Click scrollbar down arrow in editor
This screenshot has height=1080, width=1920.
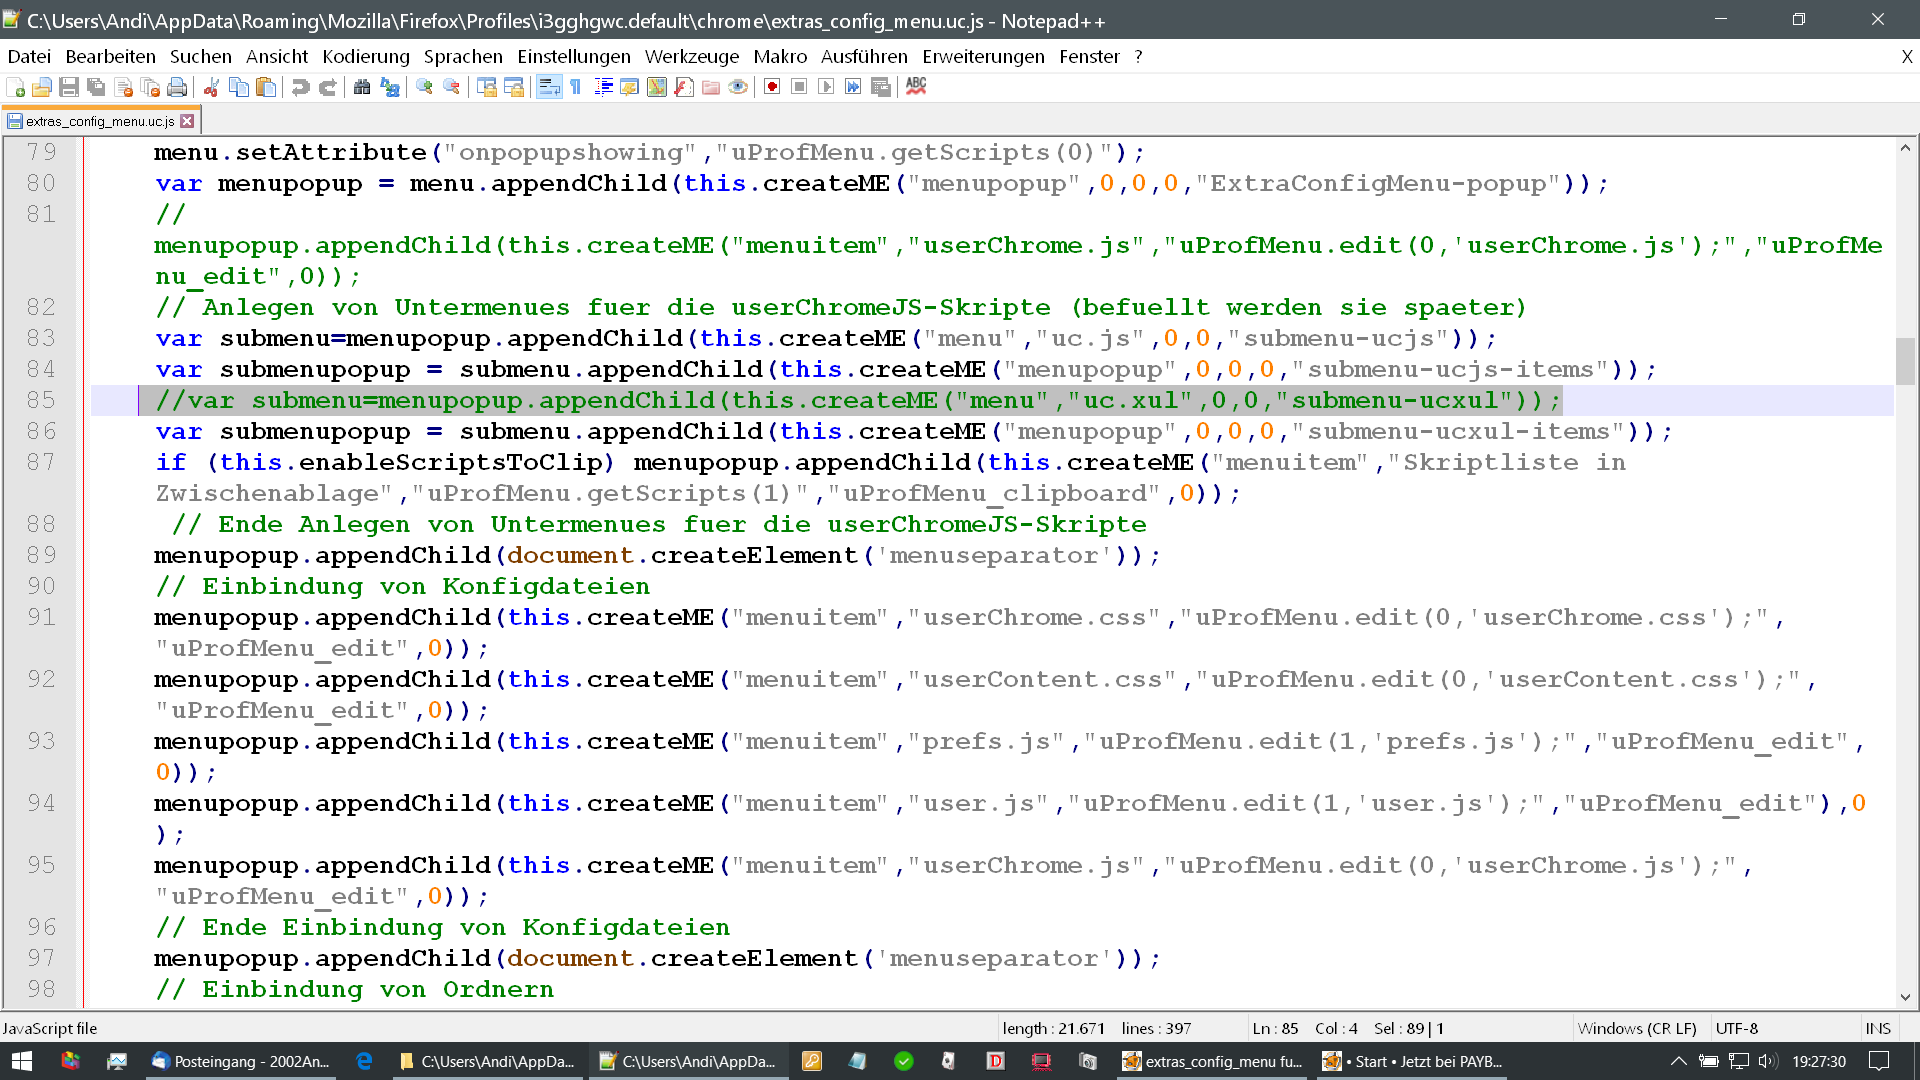tap(1905, 997)
